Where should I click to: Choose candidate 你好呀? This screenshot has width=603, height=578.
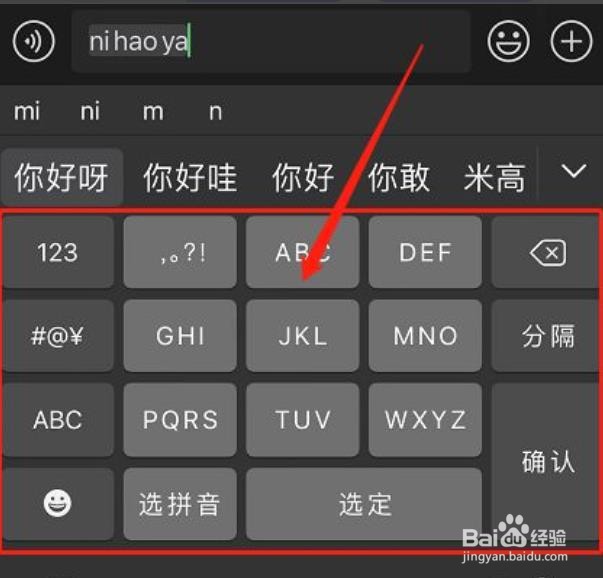click(62, 177)
